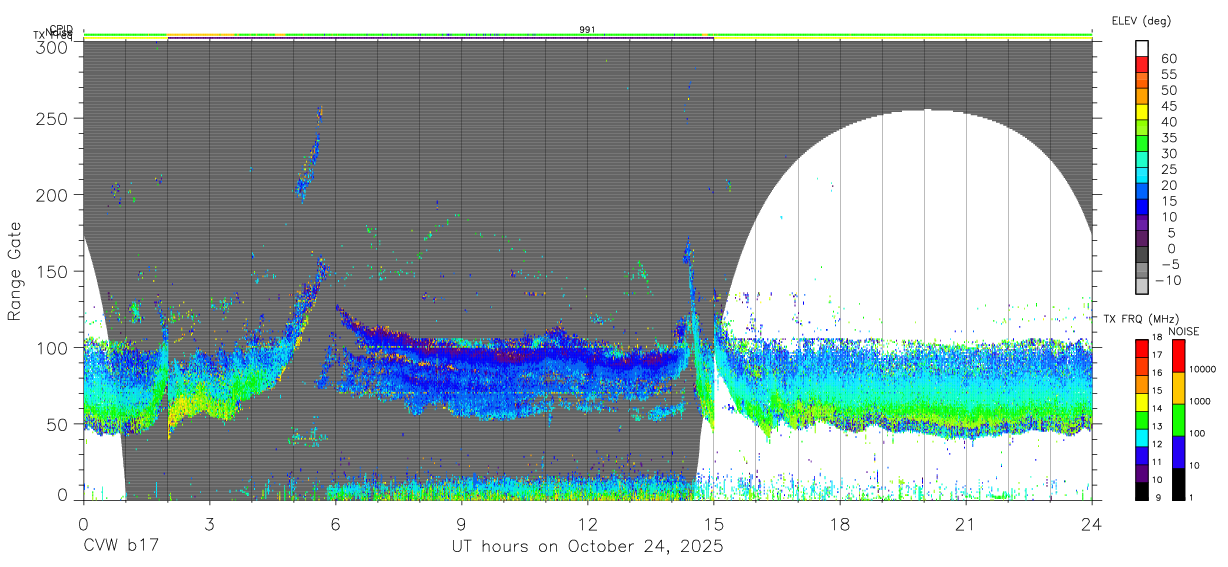Click the y-axis range gate label '200'
Image resolution: width=1228 pixels, height=567 pixels.
click(54, 194)
